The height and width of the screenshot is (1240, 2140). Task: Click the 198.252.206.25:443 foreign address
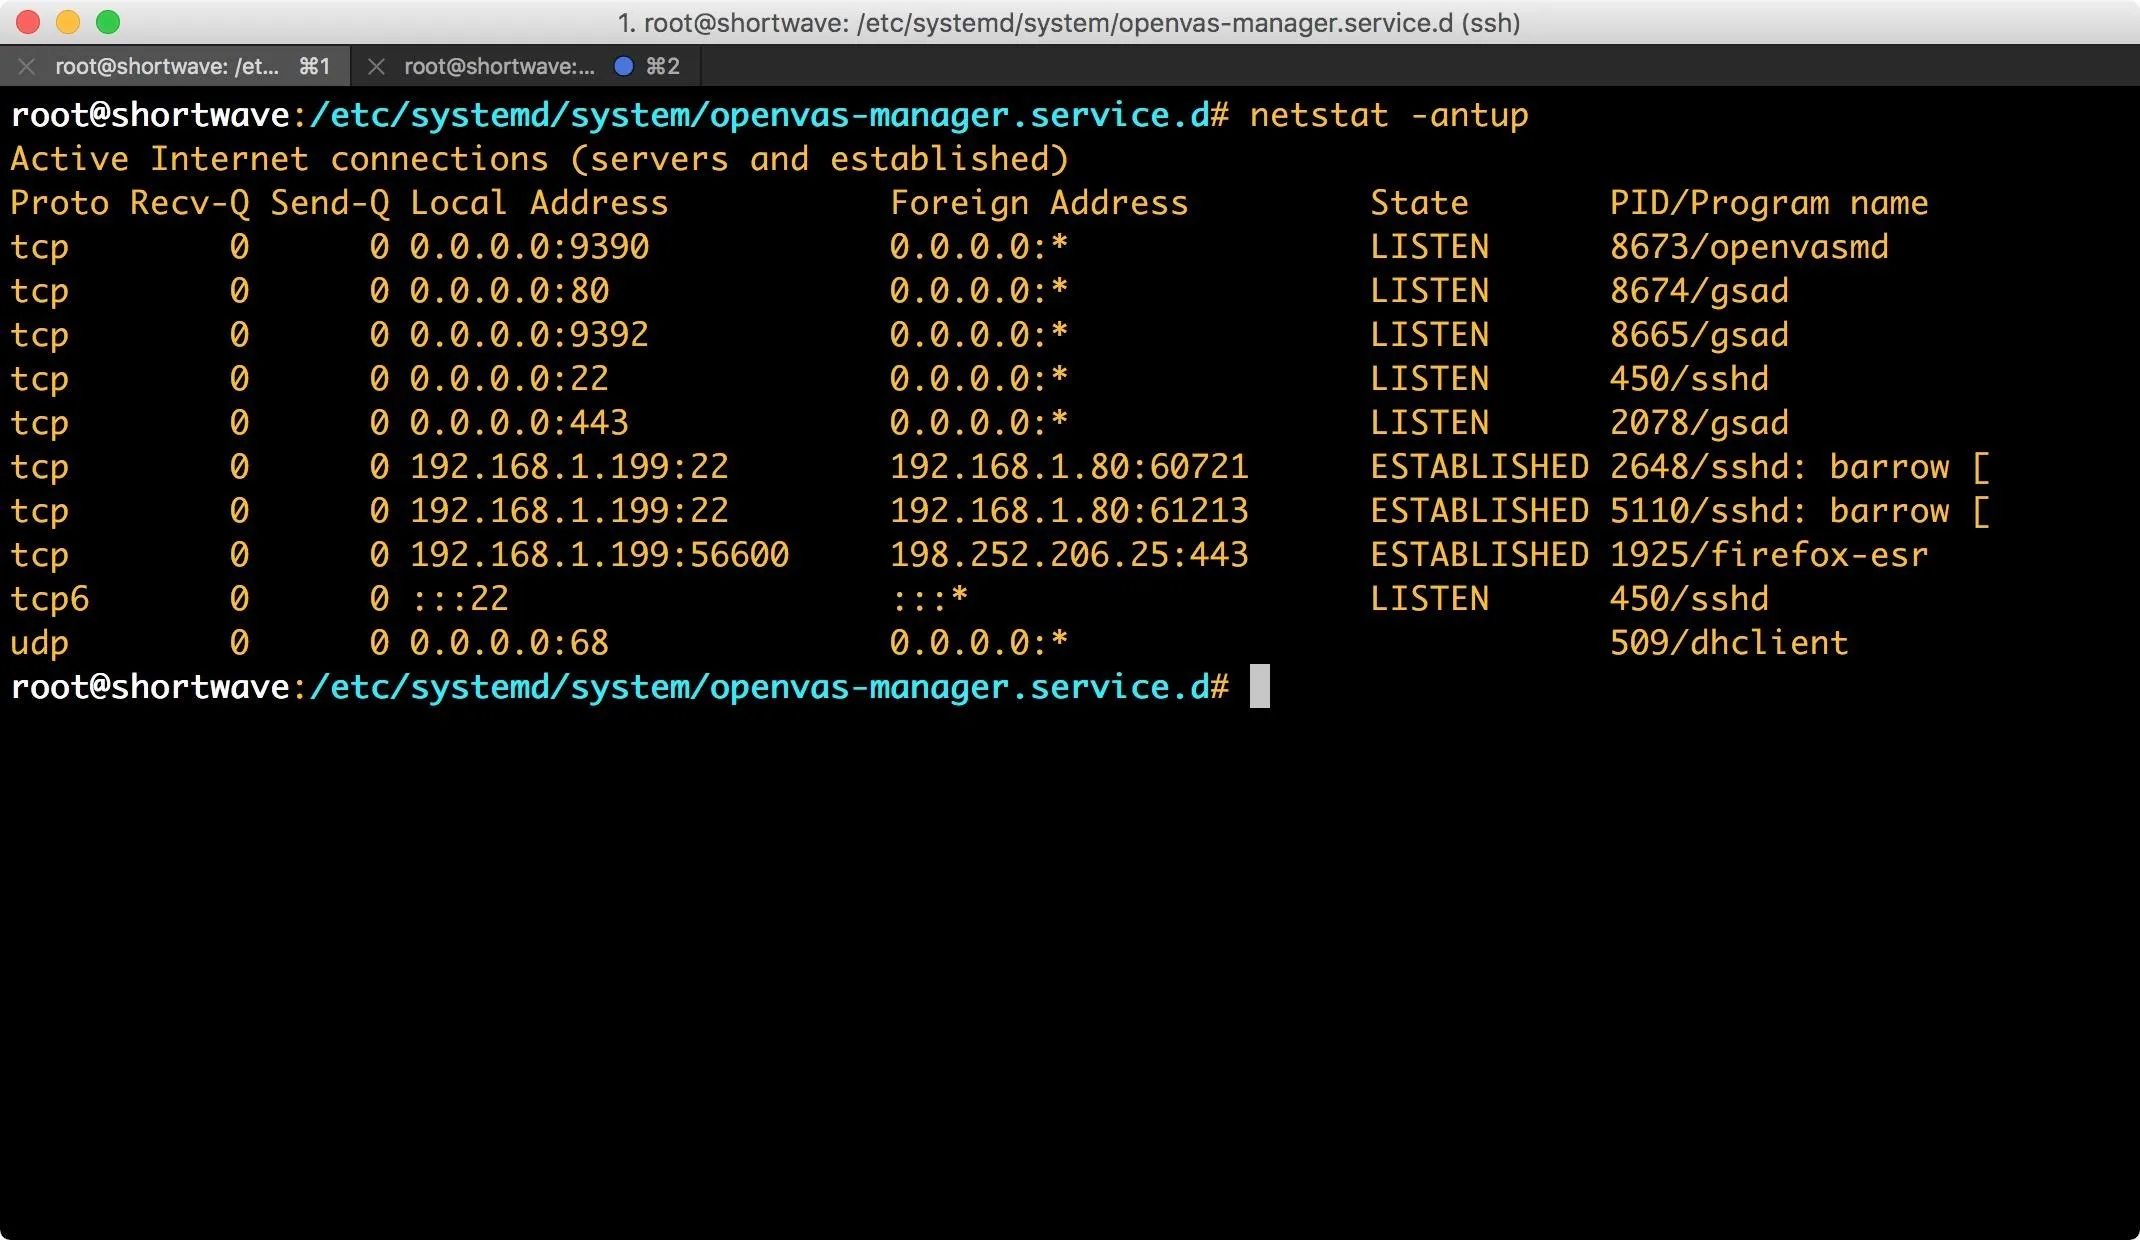pyautogui.click(x=1069, y=555)
